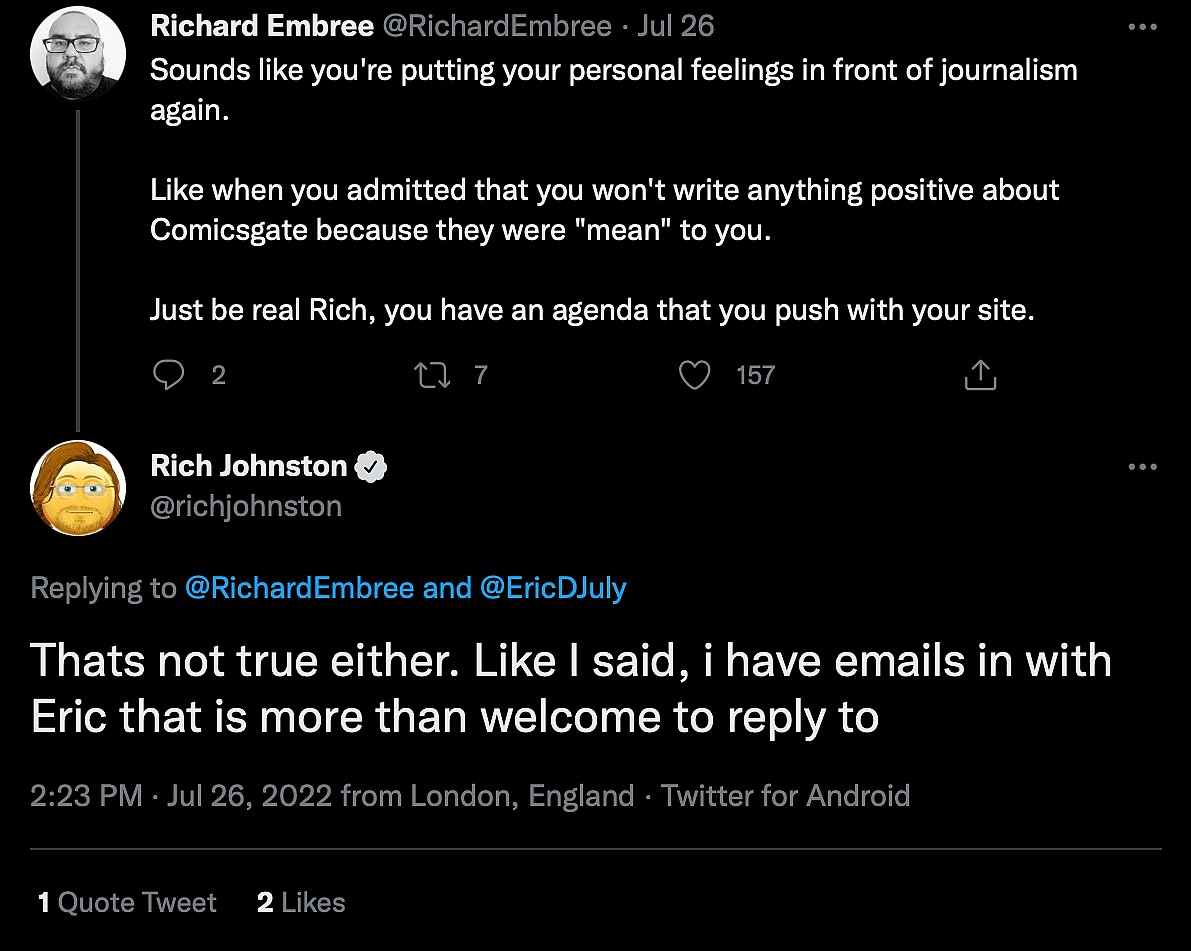Click Richard Embree's profile avatar
Screen dimensions: 1191x951
pos(79,55)
